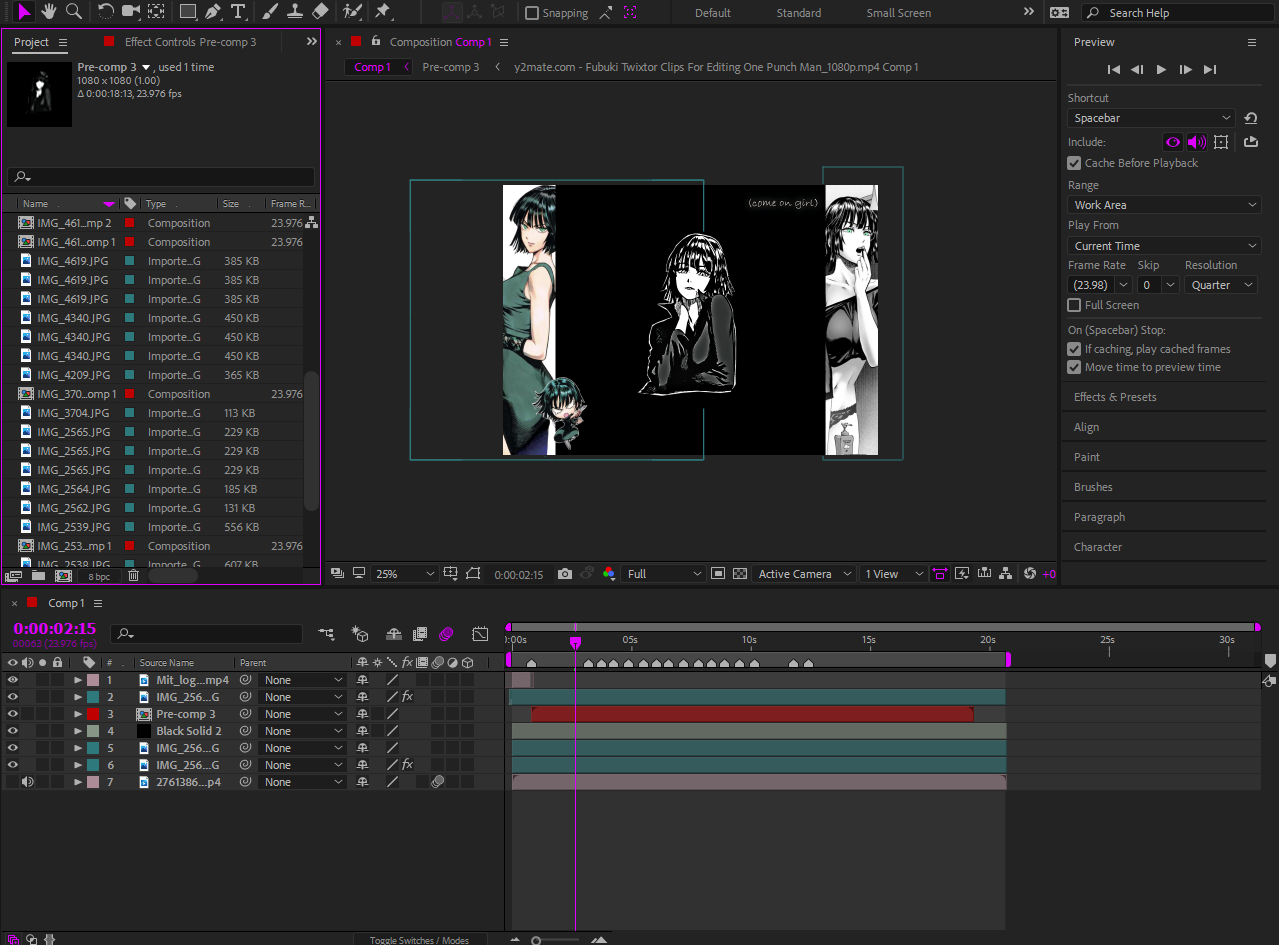The height and width of the screenshot is (945, 1279).
Task: Click the 8 bpc color depth button
Action: (x=99, y=576)
